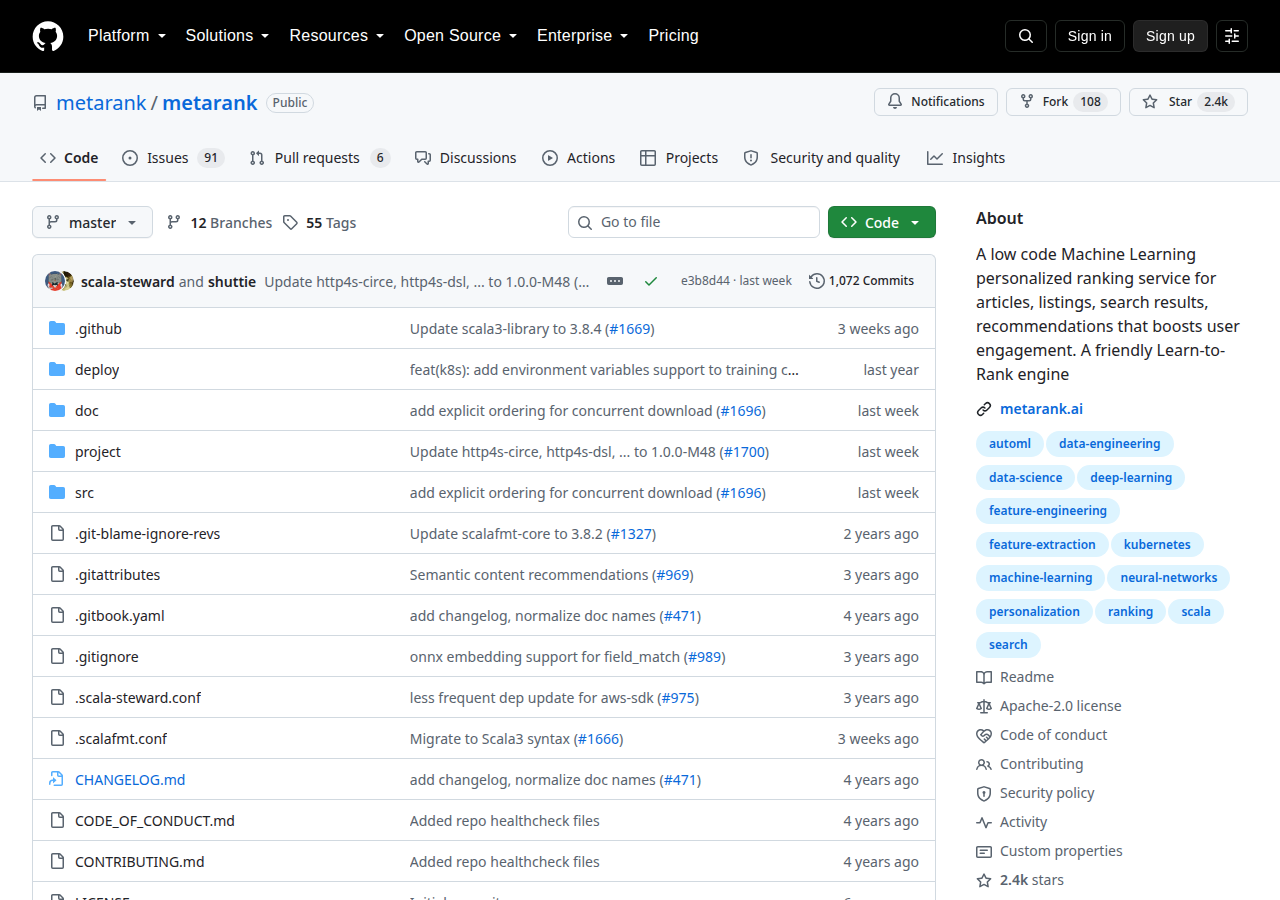Click the tags icon next to 55 Tags
Screen dimensions: 1280x900
pos(290,223)
